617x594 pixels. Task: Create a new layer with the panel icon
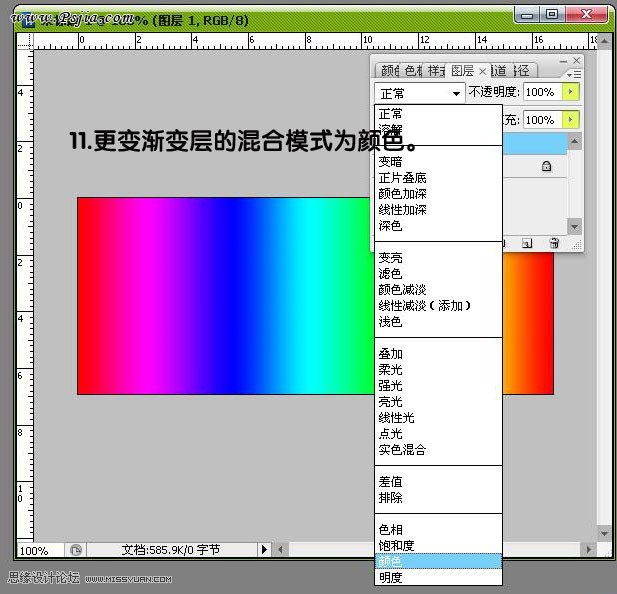click(527, 244)
